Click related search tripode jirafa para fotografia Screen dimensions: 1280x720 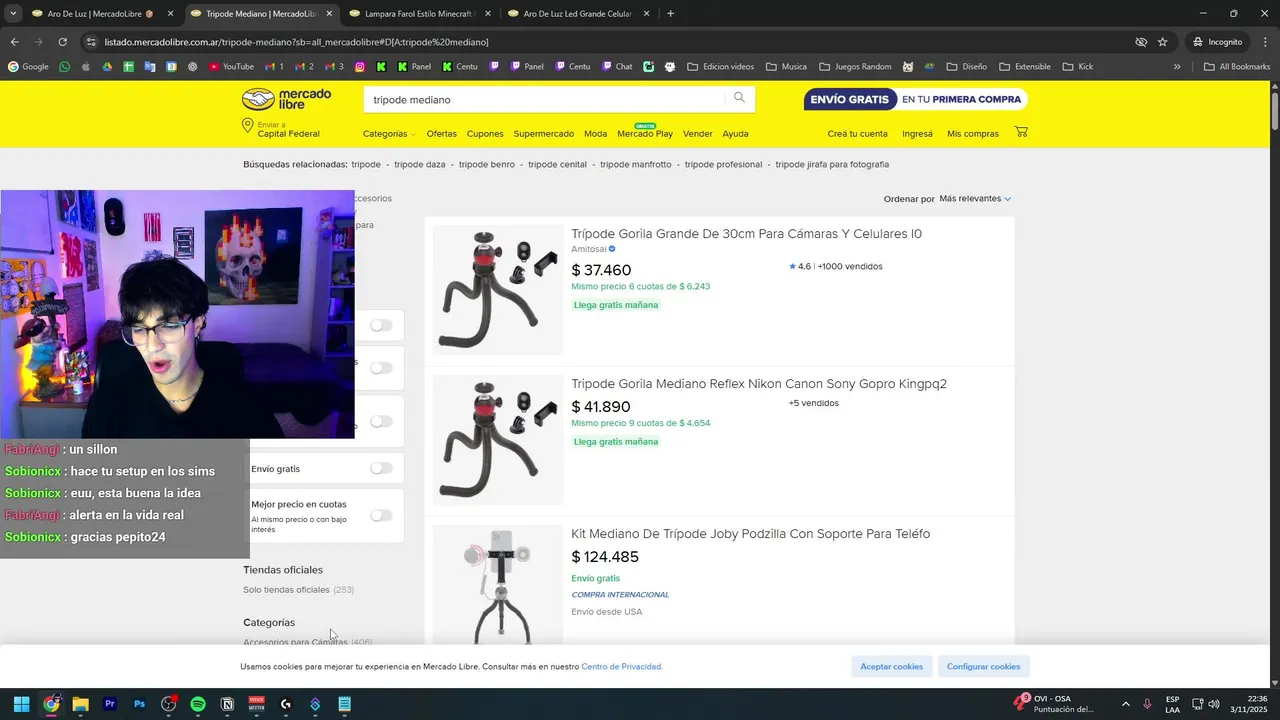click(x=832, y=164)
